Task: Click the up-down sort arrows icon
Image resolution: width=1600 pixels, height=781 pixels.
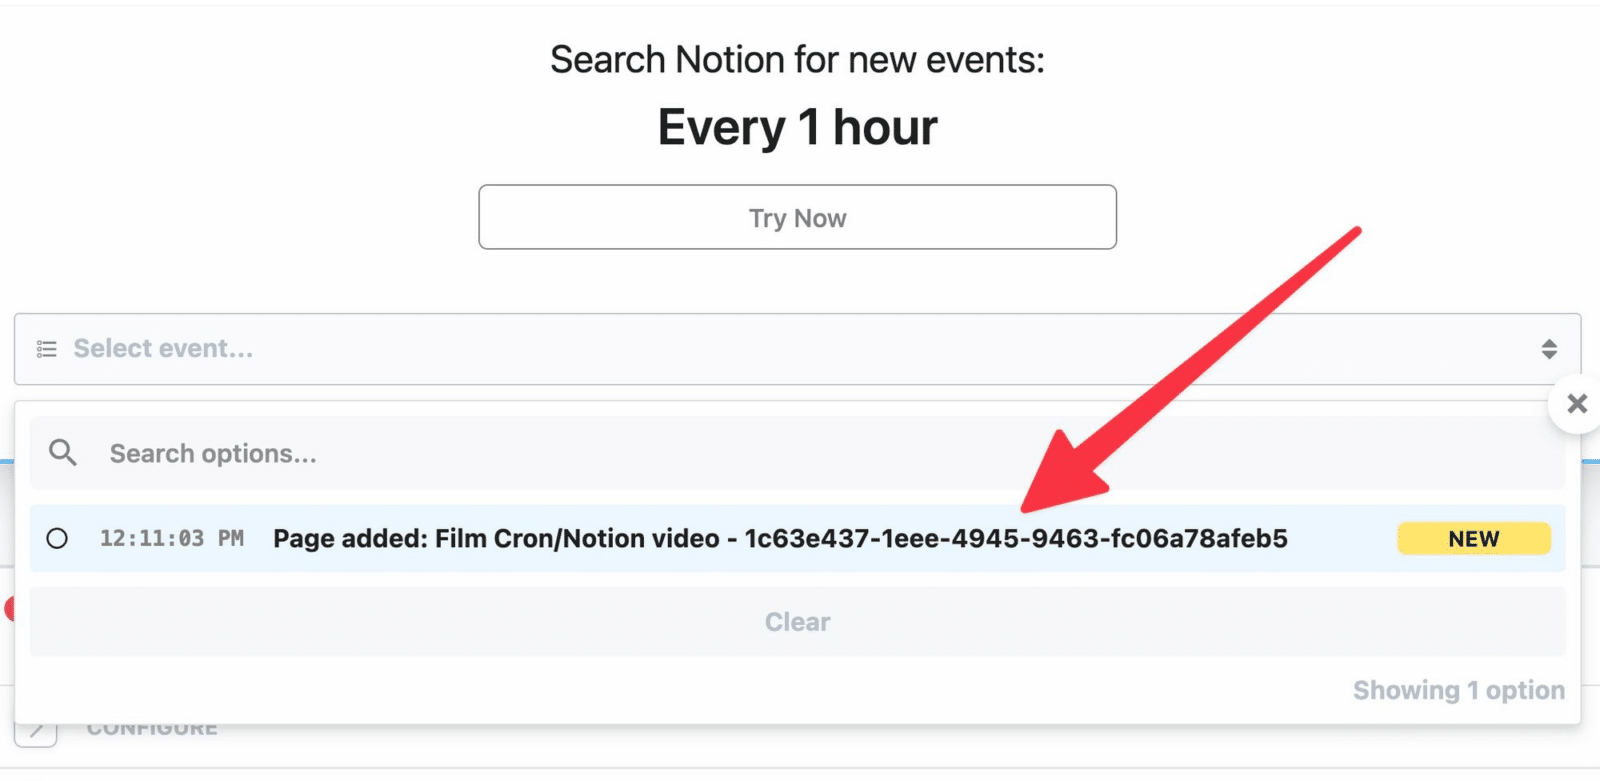Action: click(x=1549, y=349)
